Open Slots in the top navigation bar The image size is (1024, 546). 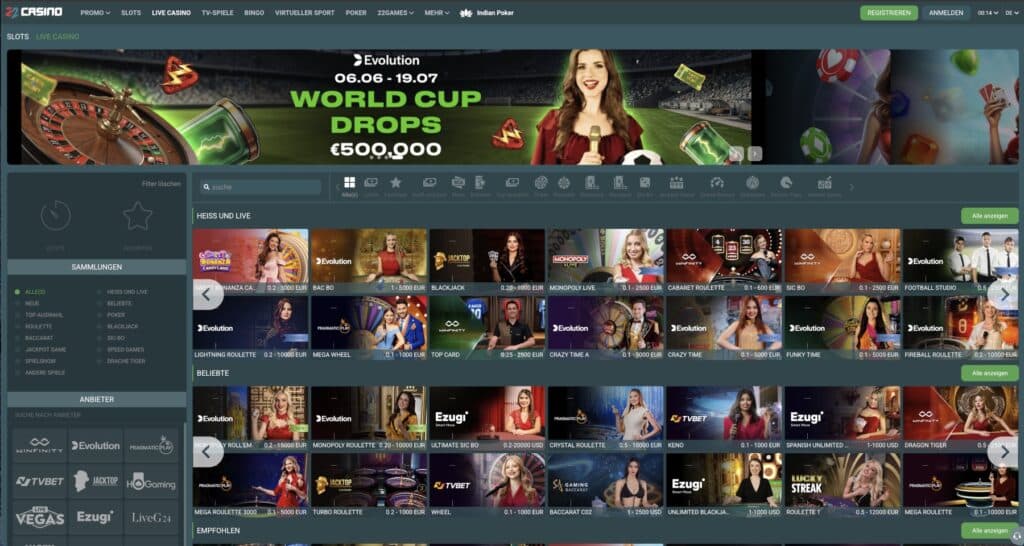click(x=131, y=13)
